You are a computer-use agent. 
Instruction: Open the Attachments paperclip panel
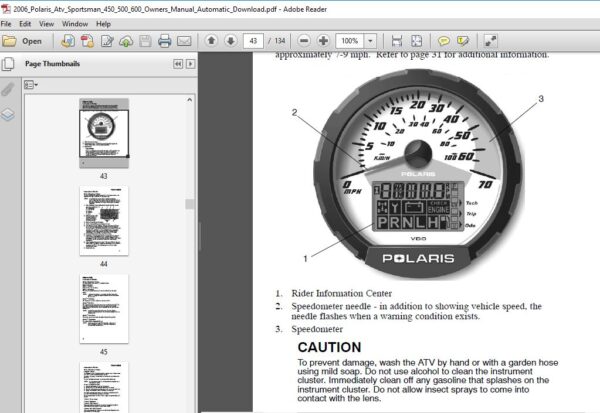click(8, 89)
